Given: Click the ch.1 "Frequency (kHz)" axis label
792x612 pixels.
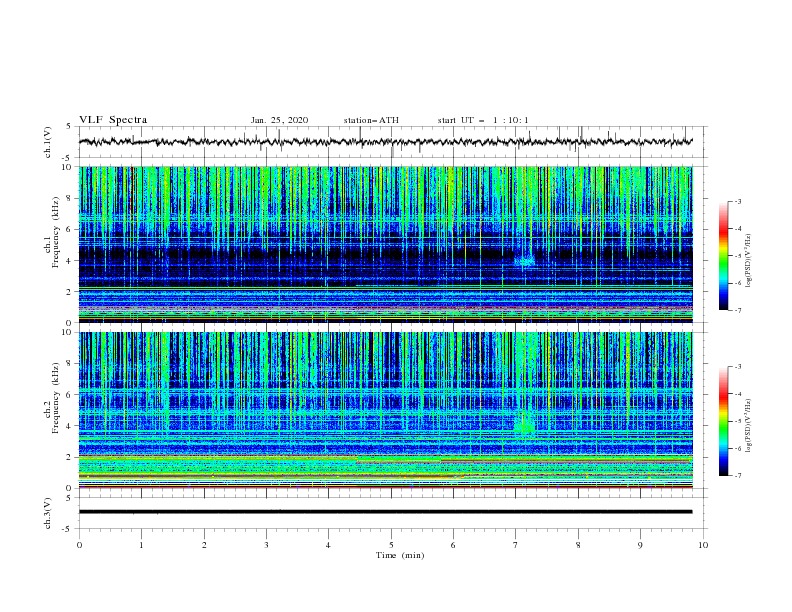Looking at the screenshot, I should [56, 233].
